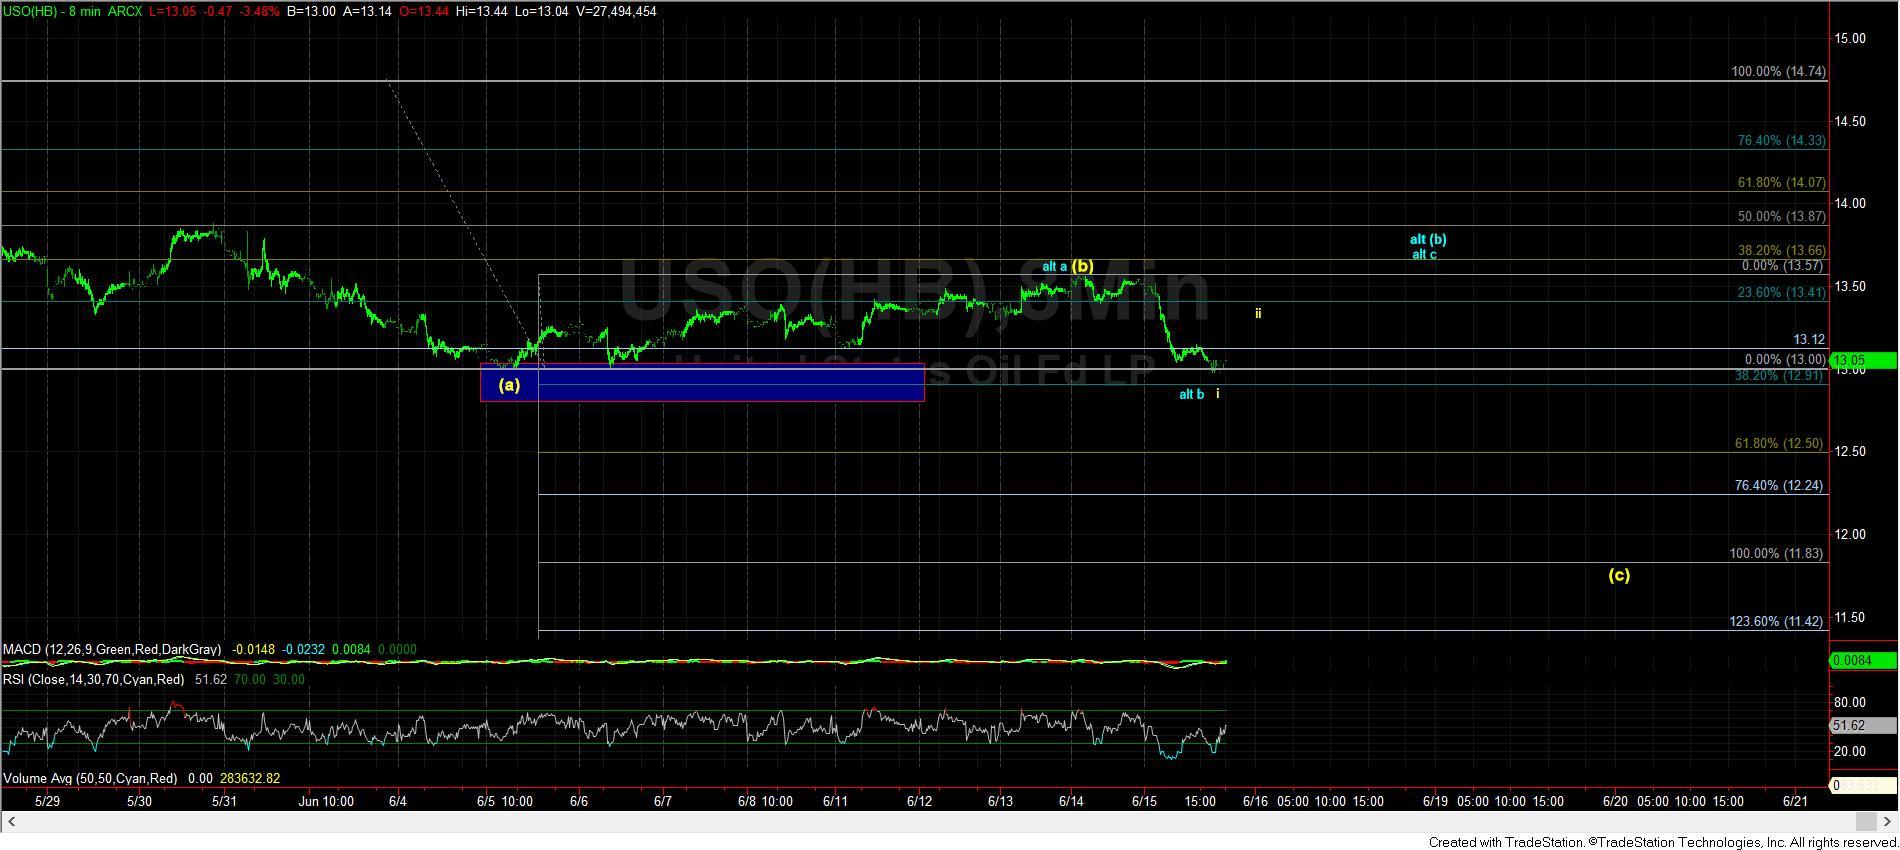Viewport: 1900px width, 850px height.
Task: Click the 76.40% (12.24) Fibonacci label
Action: pos(1780,486)
